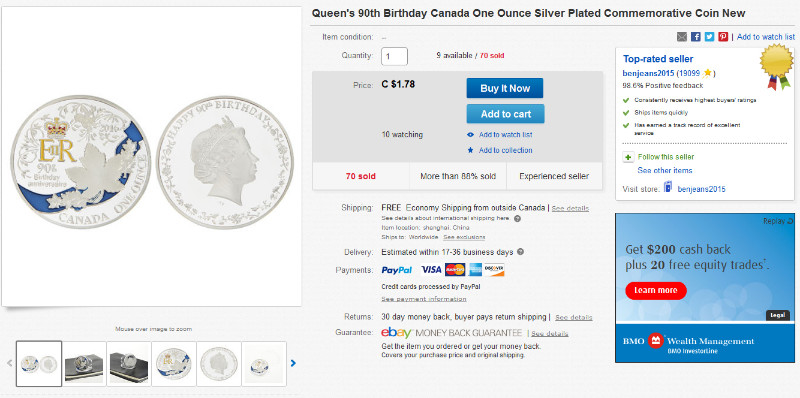Viewport: 800px width, 398px height.
Task: Pin this listing on Pinterest
Action: [x=723, y=37]
